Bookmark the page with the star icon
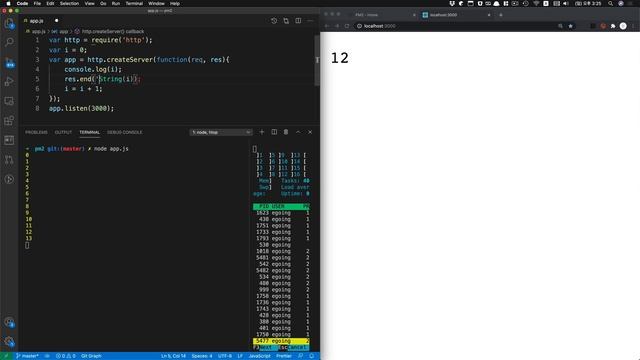Viewport: 640px width, 360px height. pos(571,26)
